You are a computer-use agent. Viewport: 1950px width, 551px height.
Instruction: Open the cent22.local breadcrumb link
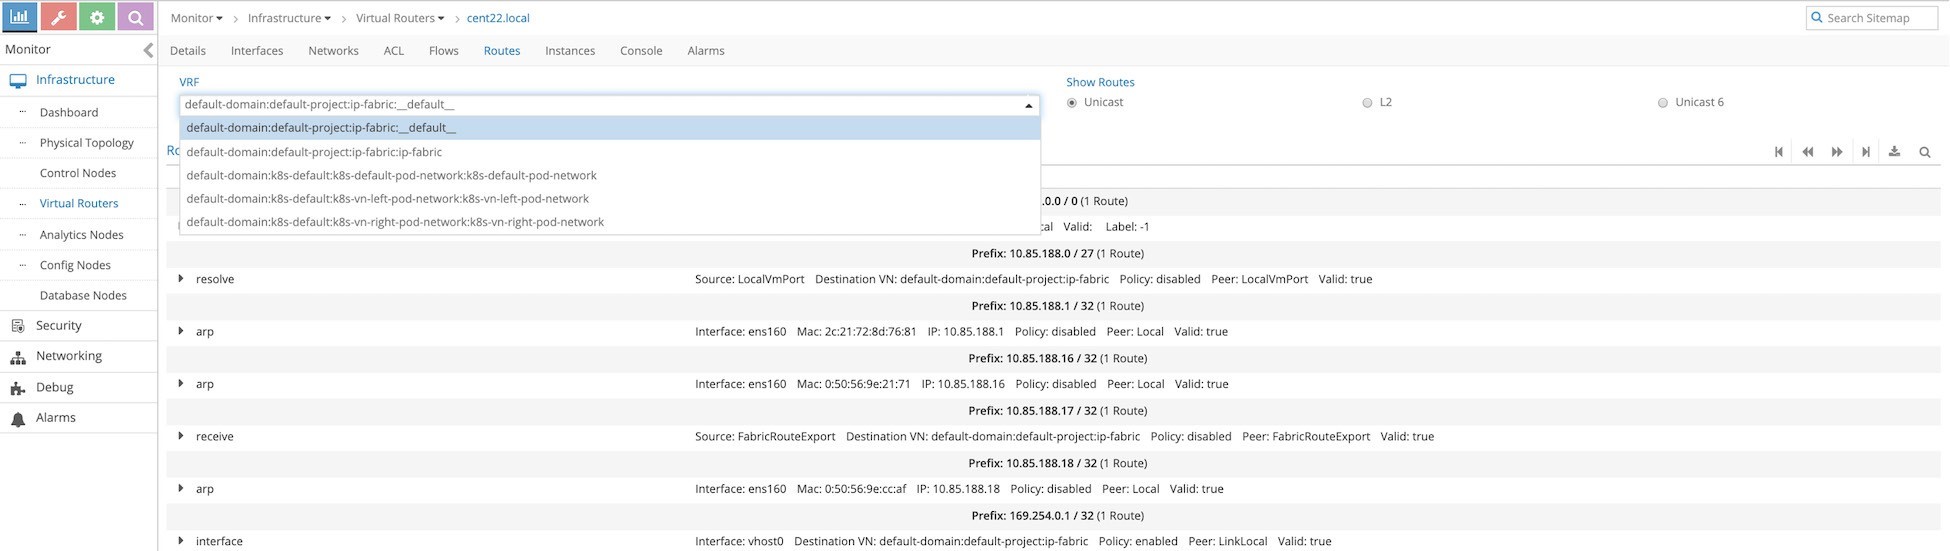pos(498,18)
